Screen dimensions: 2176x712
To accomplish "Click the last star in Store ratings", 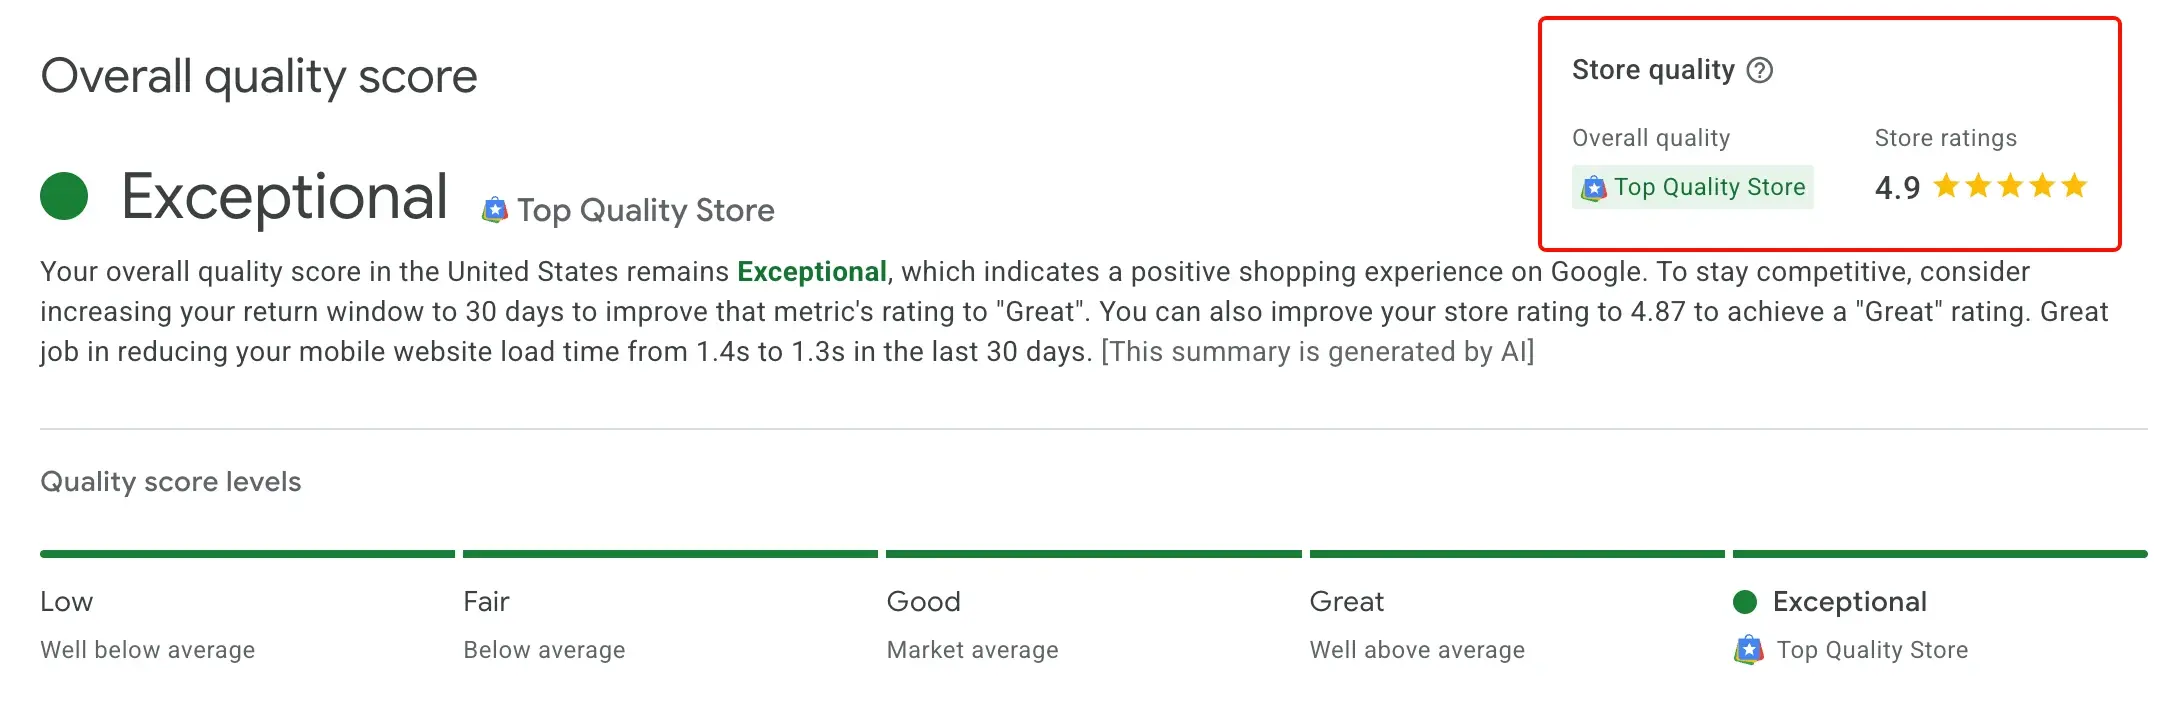I will 2074,185.
